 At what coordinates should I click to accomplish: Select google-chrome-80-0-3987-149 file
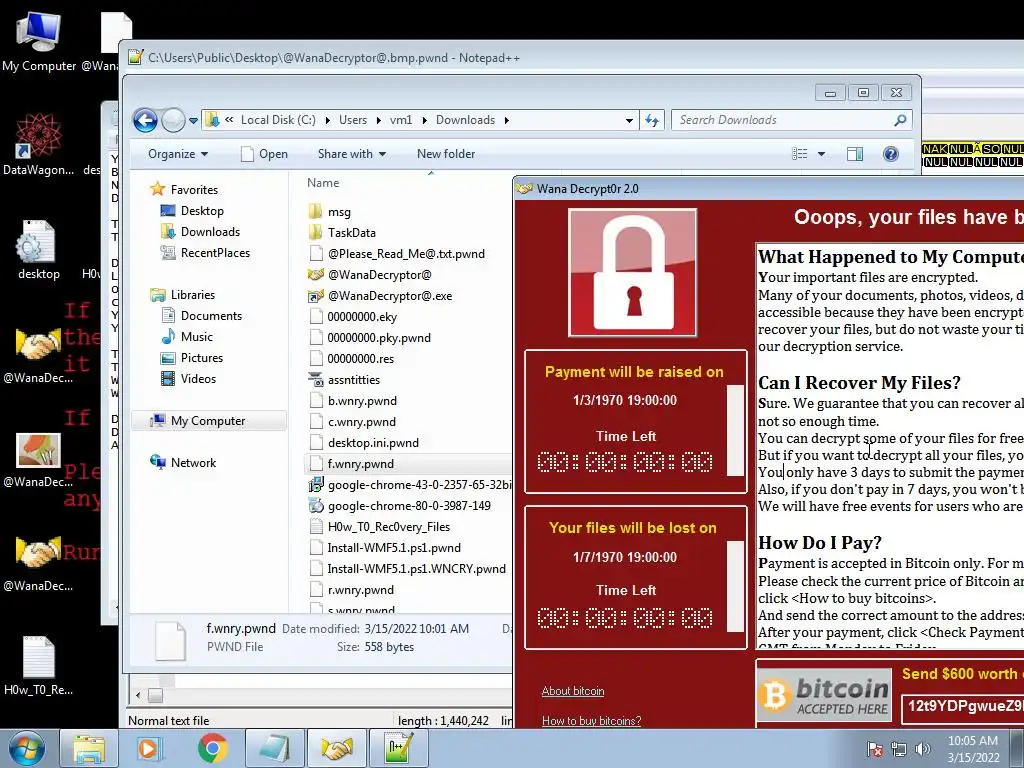click(400, 505)
